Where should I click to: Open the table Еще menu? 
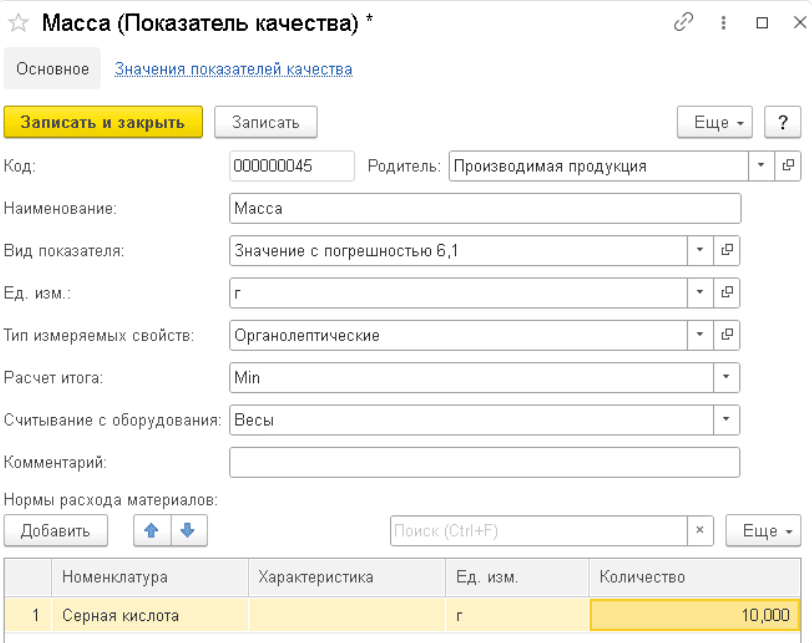[x=763, y=531]
